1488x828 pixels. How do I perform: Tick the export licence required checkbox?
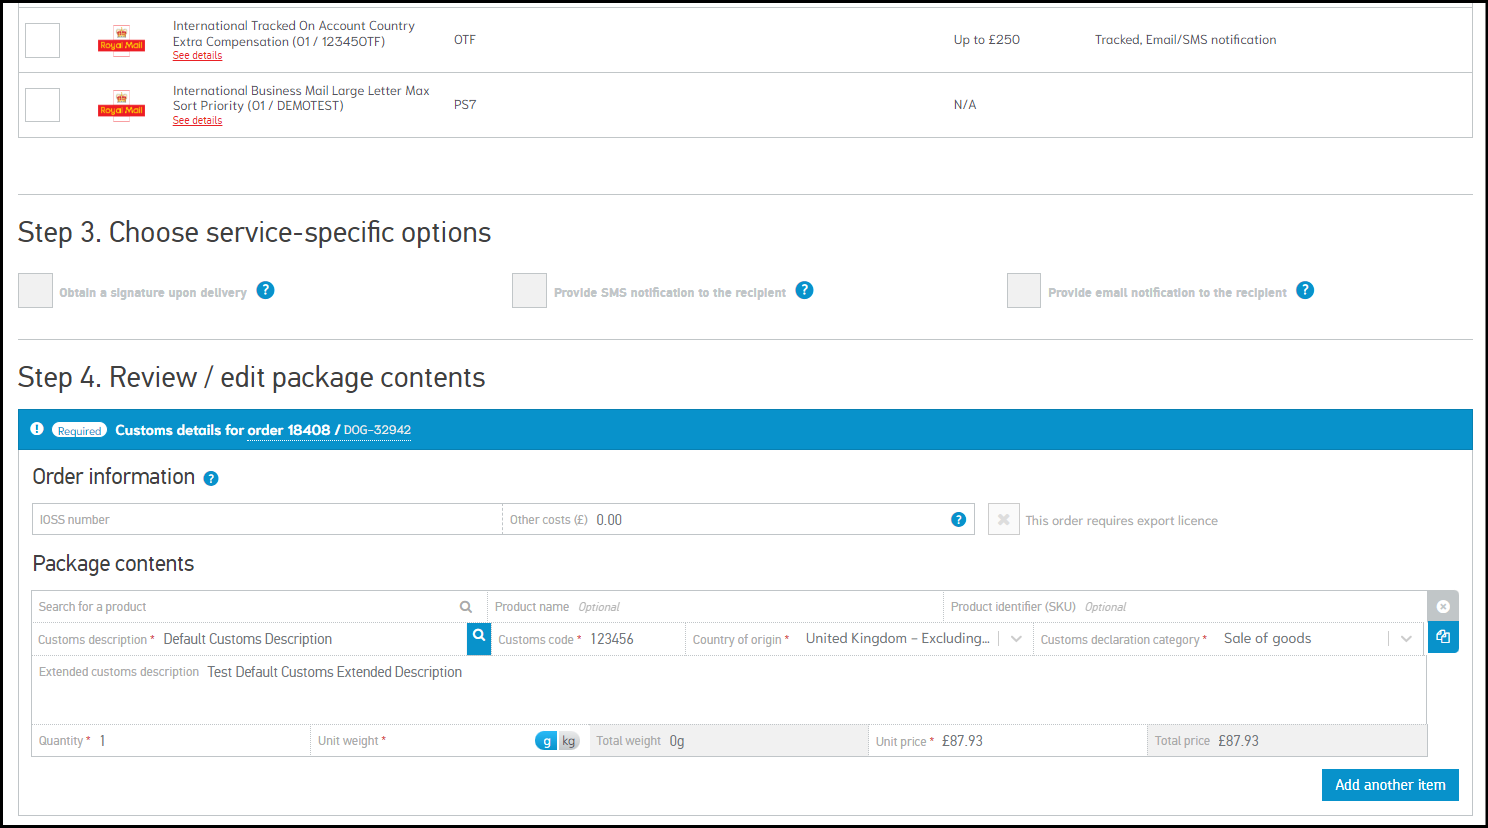(1003, 520)
